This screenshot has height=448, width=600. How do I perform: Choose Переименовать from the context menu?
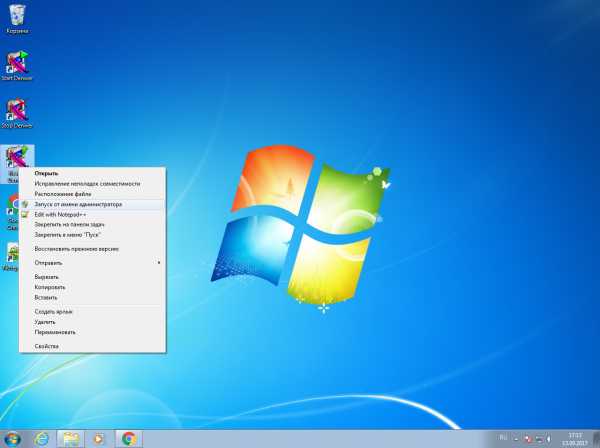[93, 332]
